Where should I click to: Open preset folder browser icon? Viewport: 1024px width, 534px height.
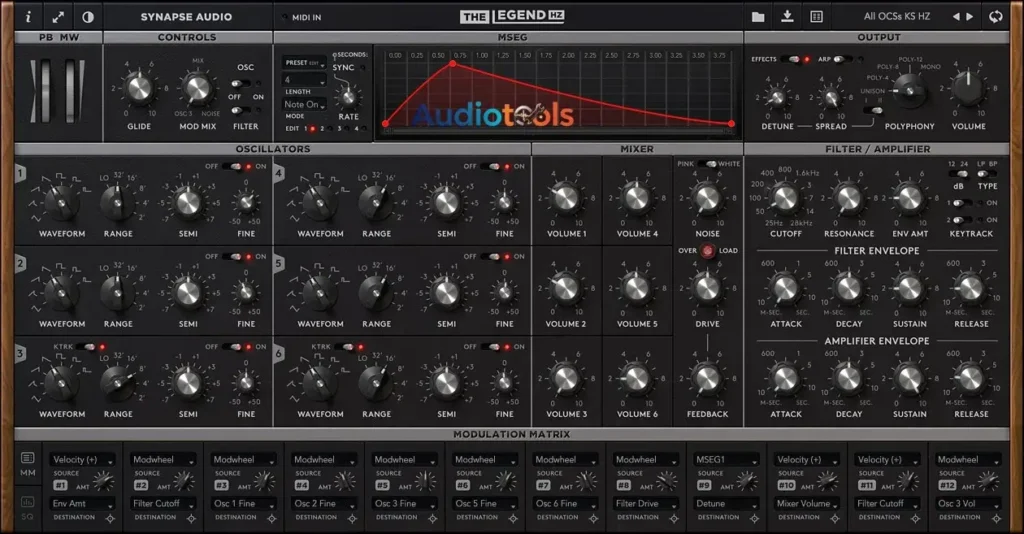pos(758,17)
